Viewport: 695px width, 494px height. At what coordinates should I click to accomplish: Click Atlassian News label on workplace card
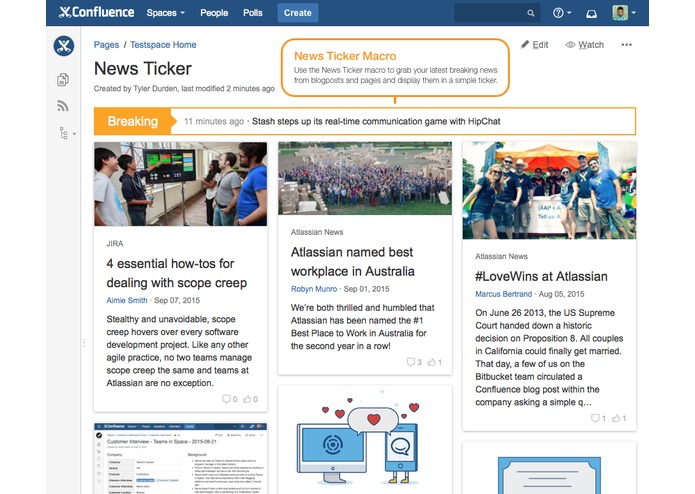(x=317, y=232)
